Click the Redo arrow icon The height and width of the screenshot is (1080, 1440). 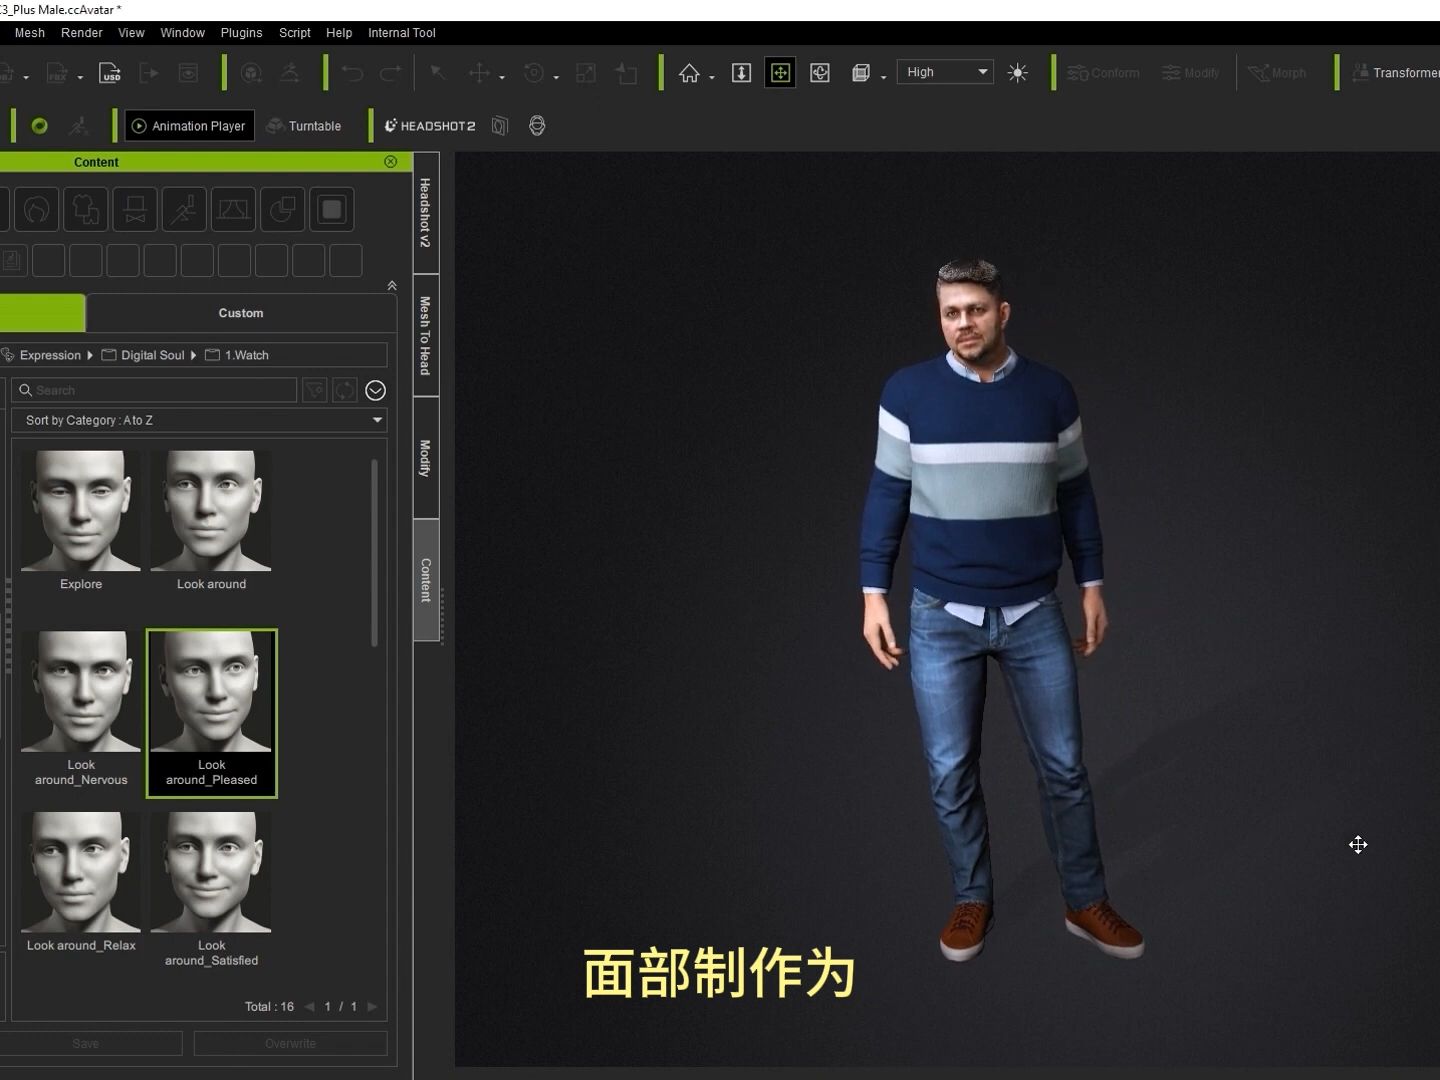coord(391,73)
